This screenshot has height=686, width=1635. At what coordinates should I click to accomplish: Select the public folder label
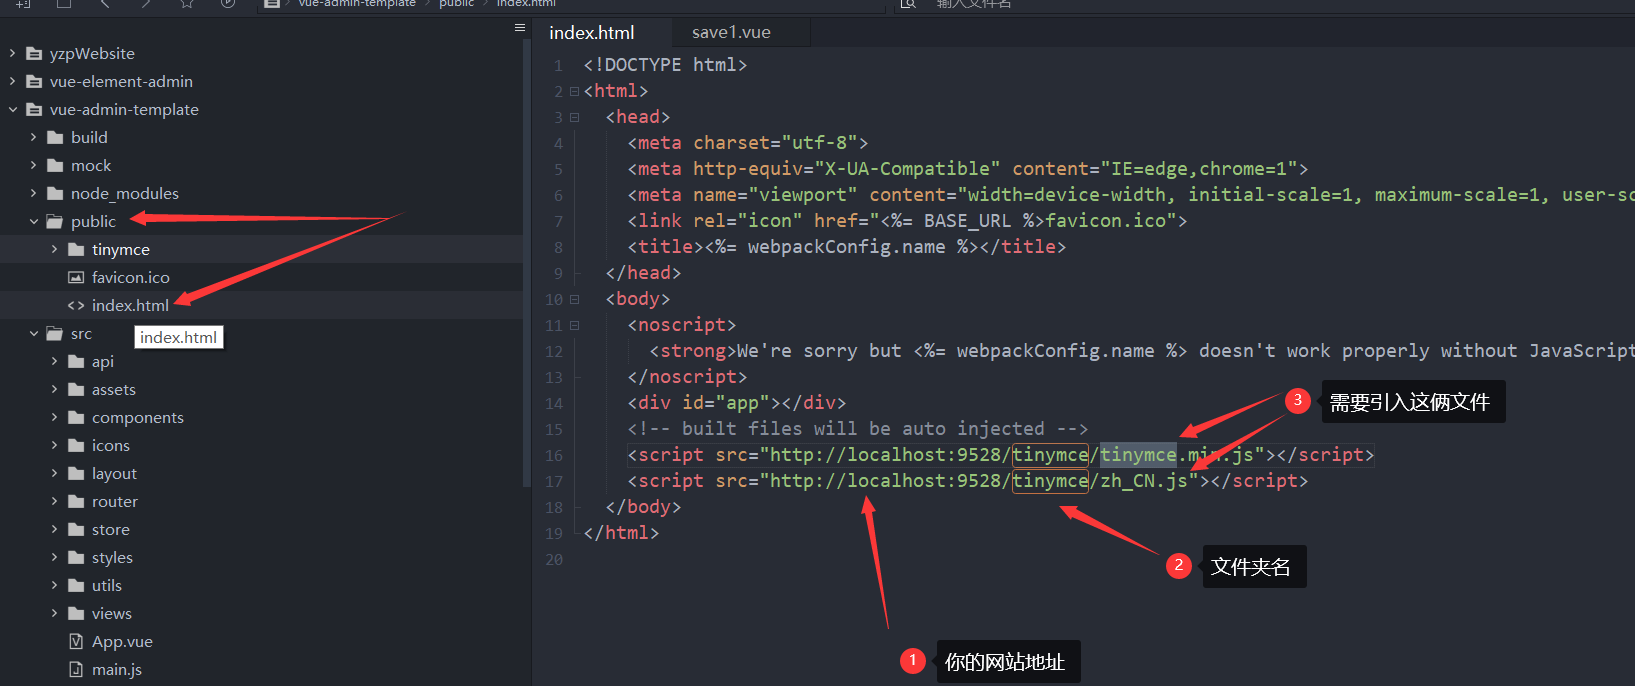point(93,221)
